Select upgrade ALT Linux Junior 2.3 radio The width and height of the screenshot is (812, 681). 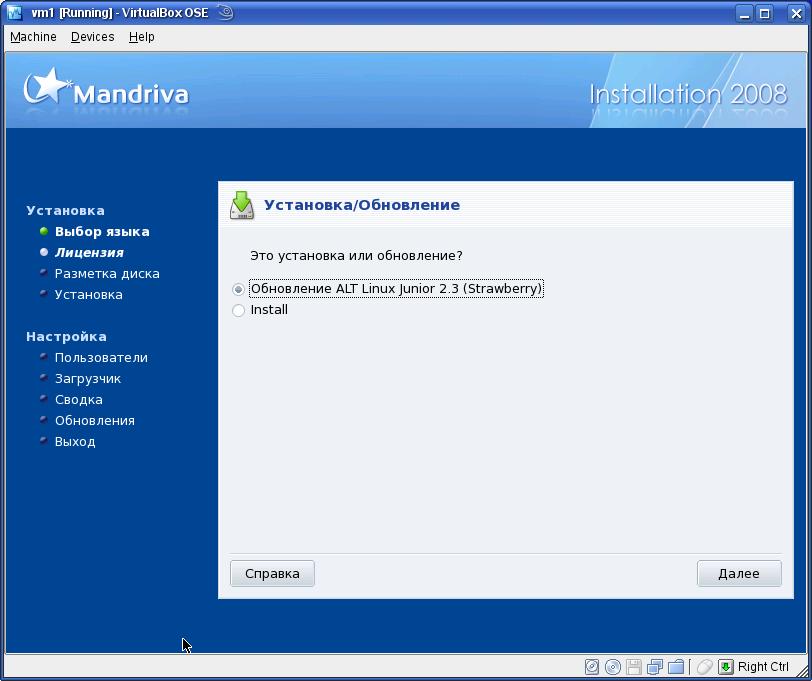pos(238,289)
